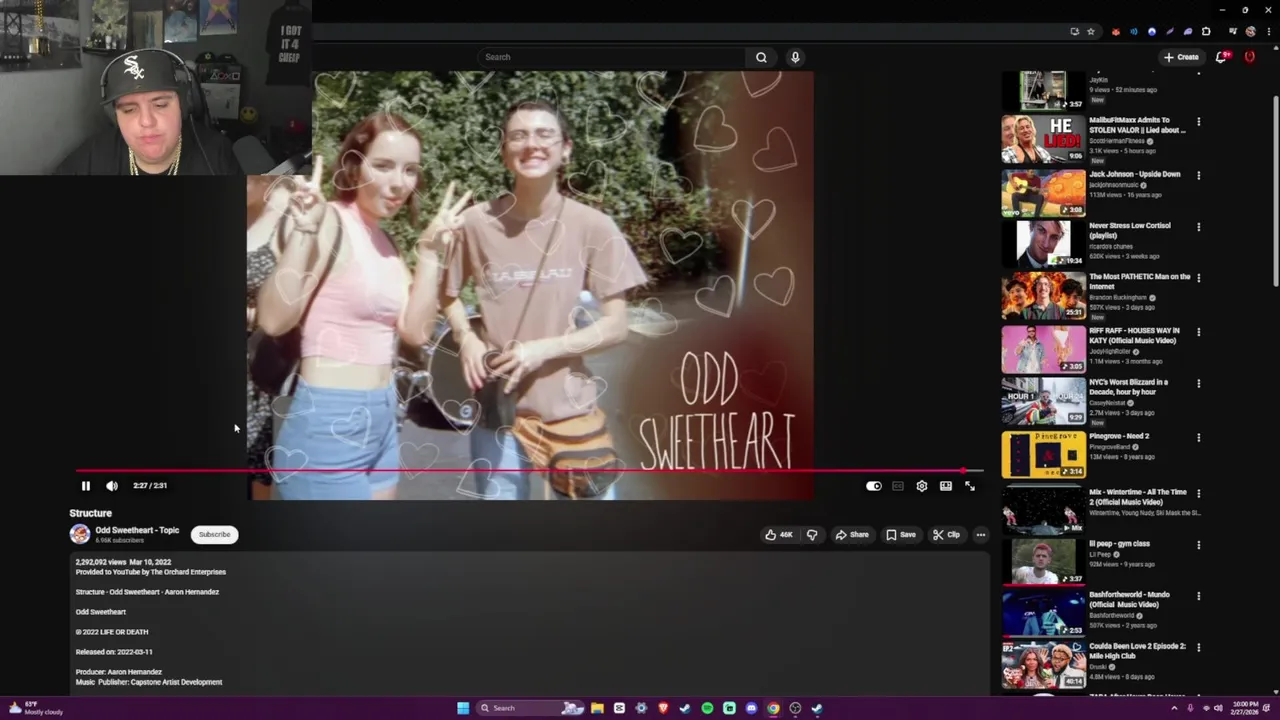
Task: Open taskbar clock showing 10:00 PM
Action: (x=1246, y=708)
